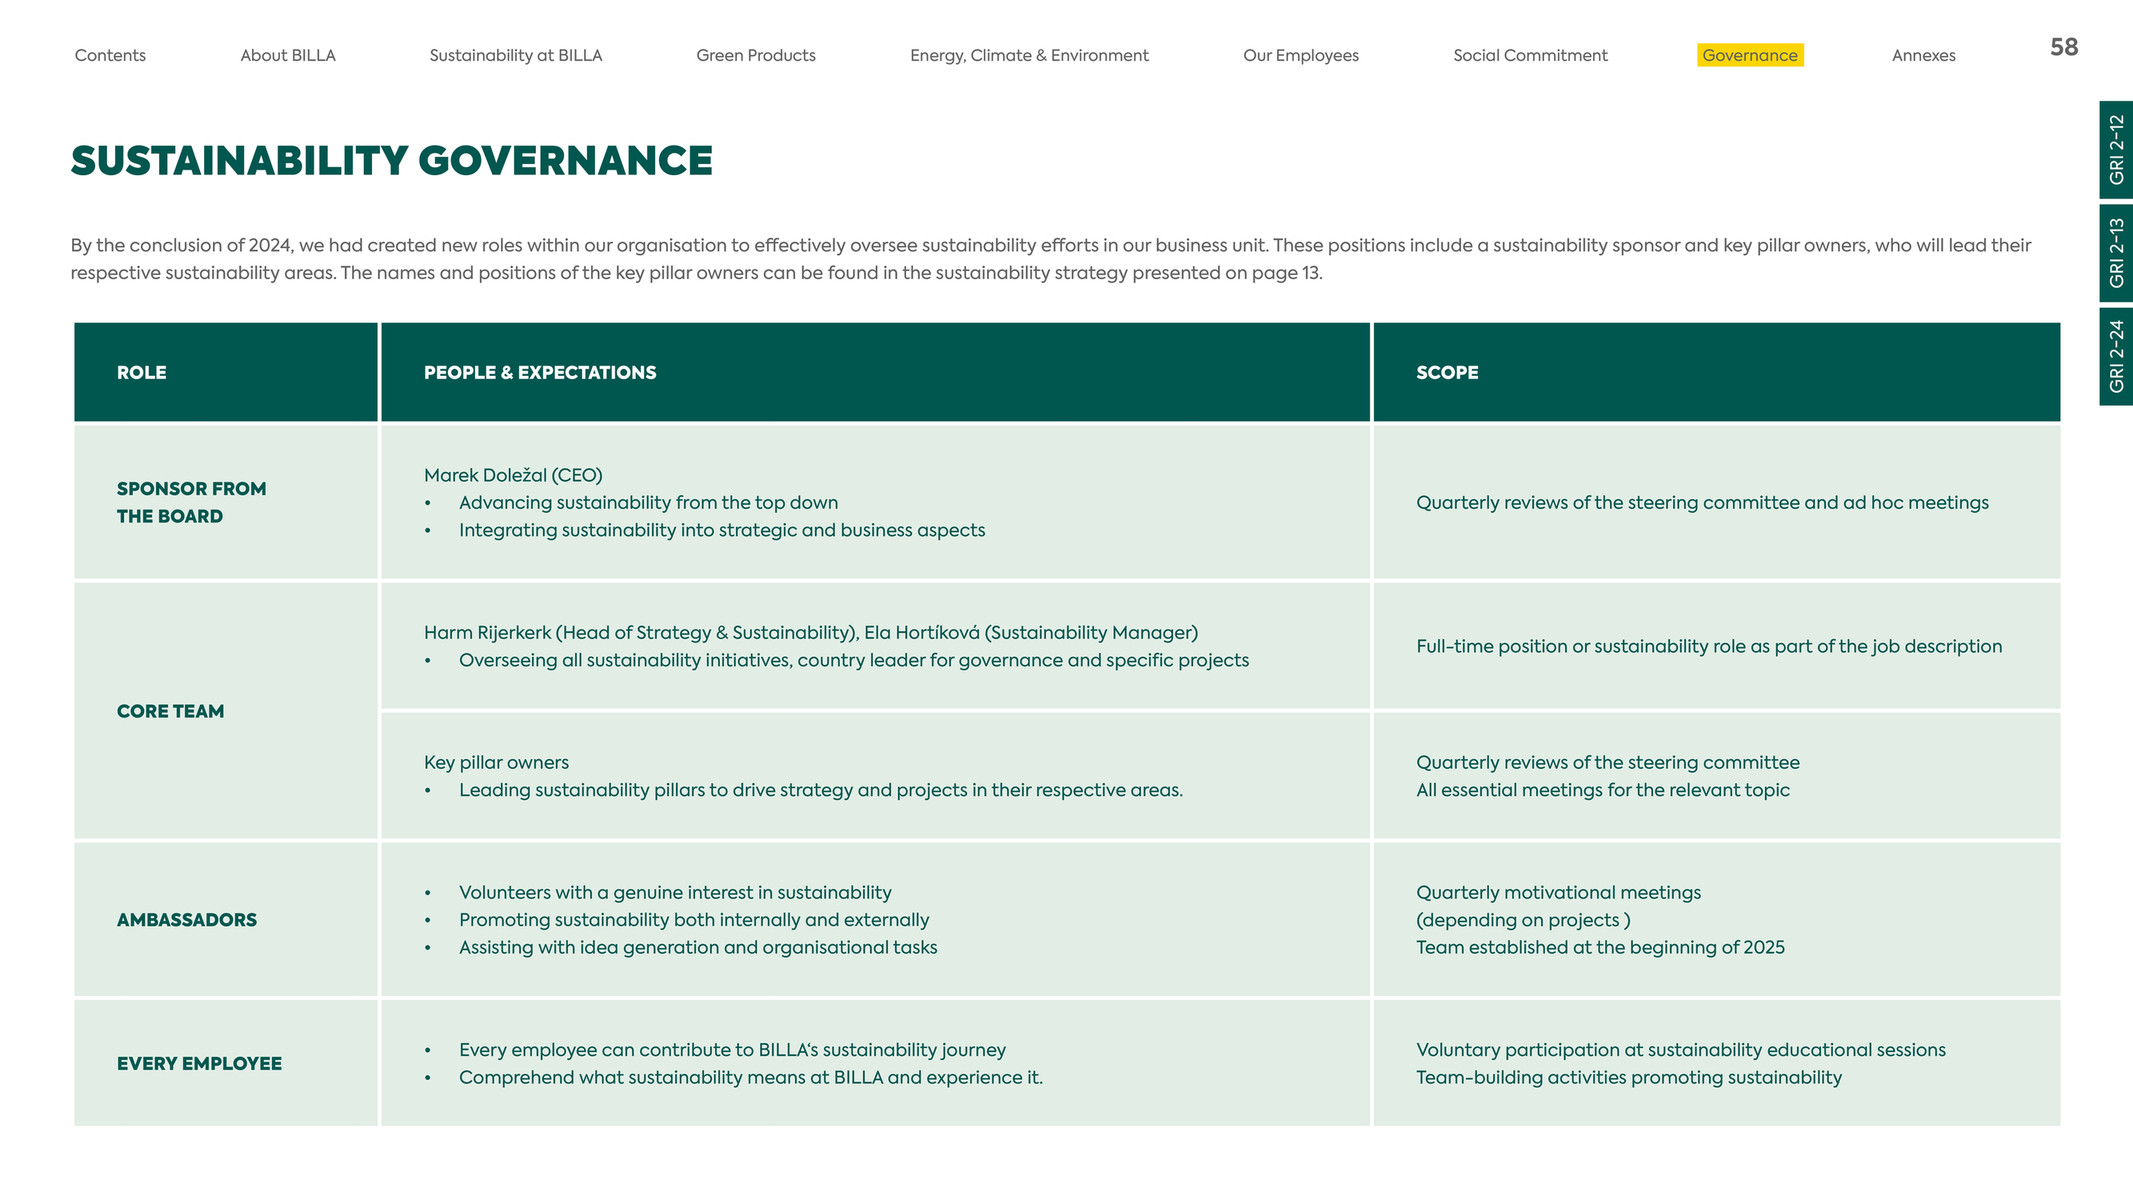Viewport: 2133px width, 1200px height.
Task: Open Sustainability at BILLA section
Action: (x=516, y=56)
